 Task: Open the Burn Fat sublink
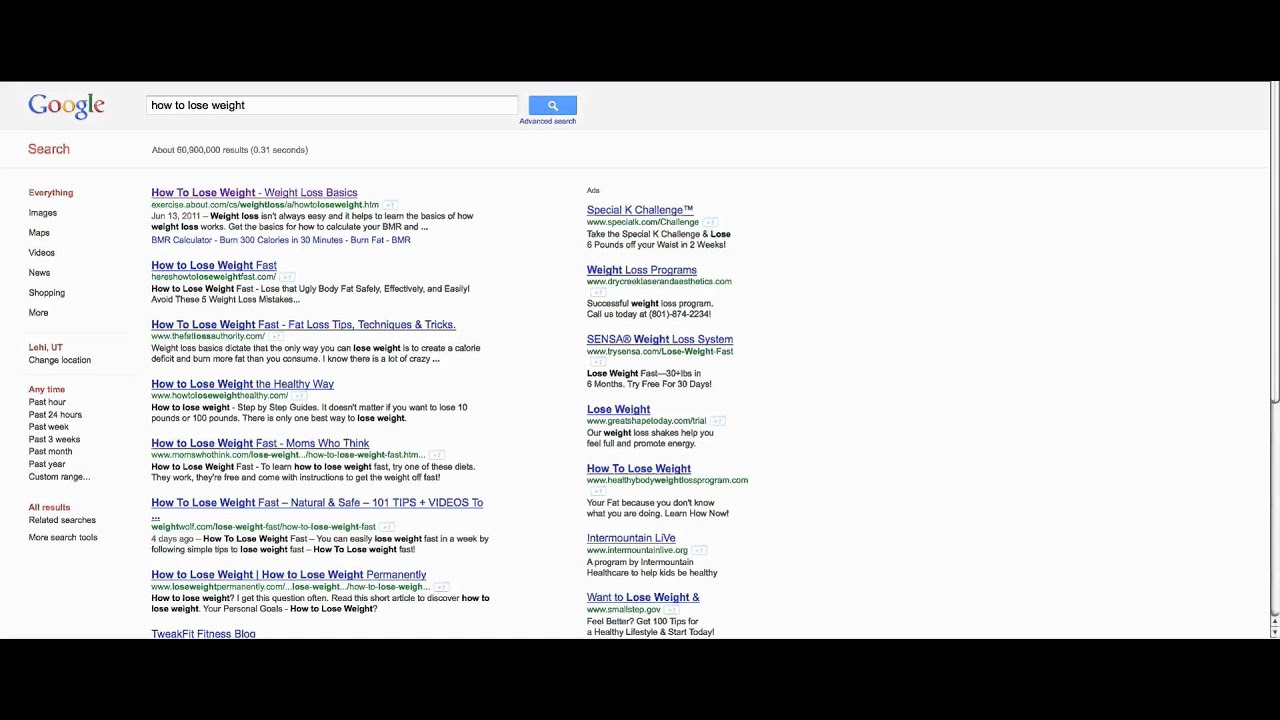point(368,240)
